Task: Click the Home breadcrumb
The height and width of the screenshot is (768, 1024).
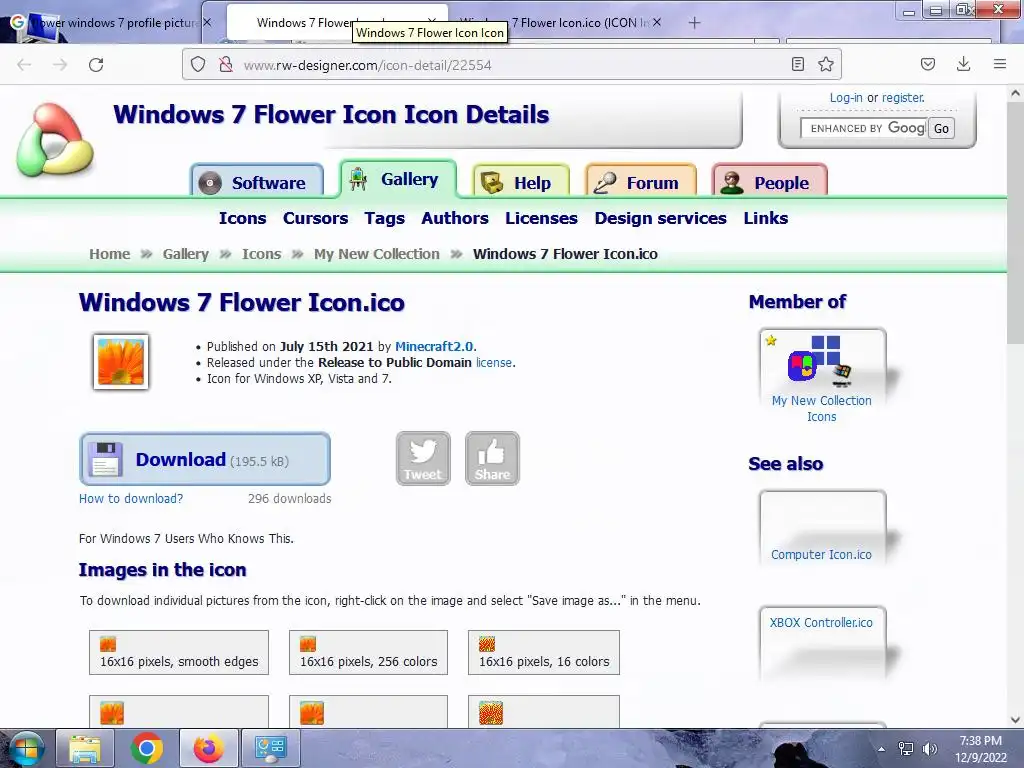Action: coord(110,254)
